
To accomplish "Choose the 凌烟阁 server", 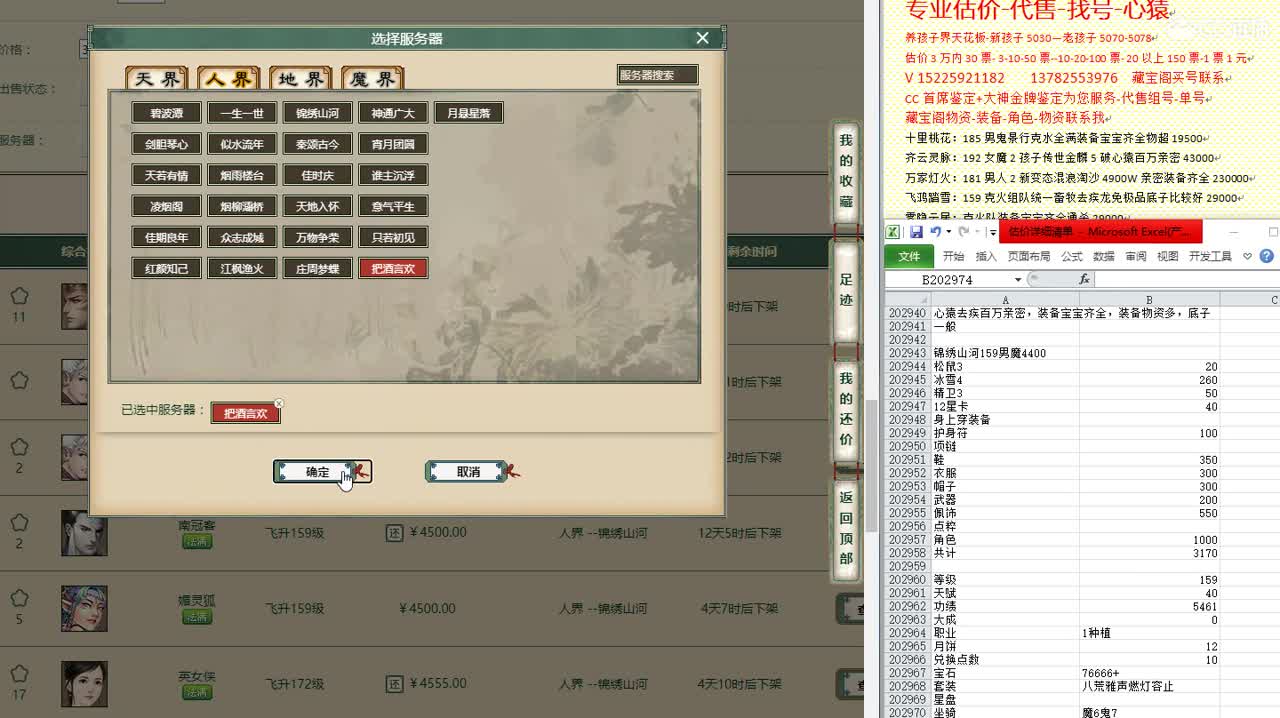I will [166, 206].
